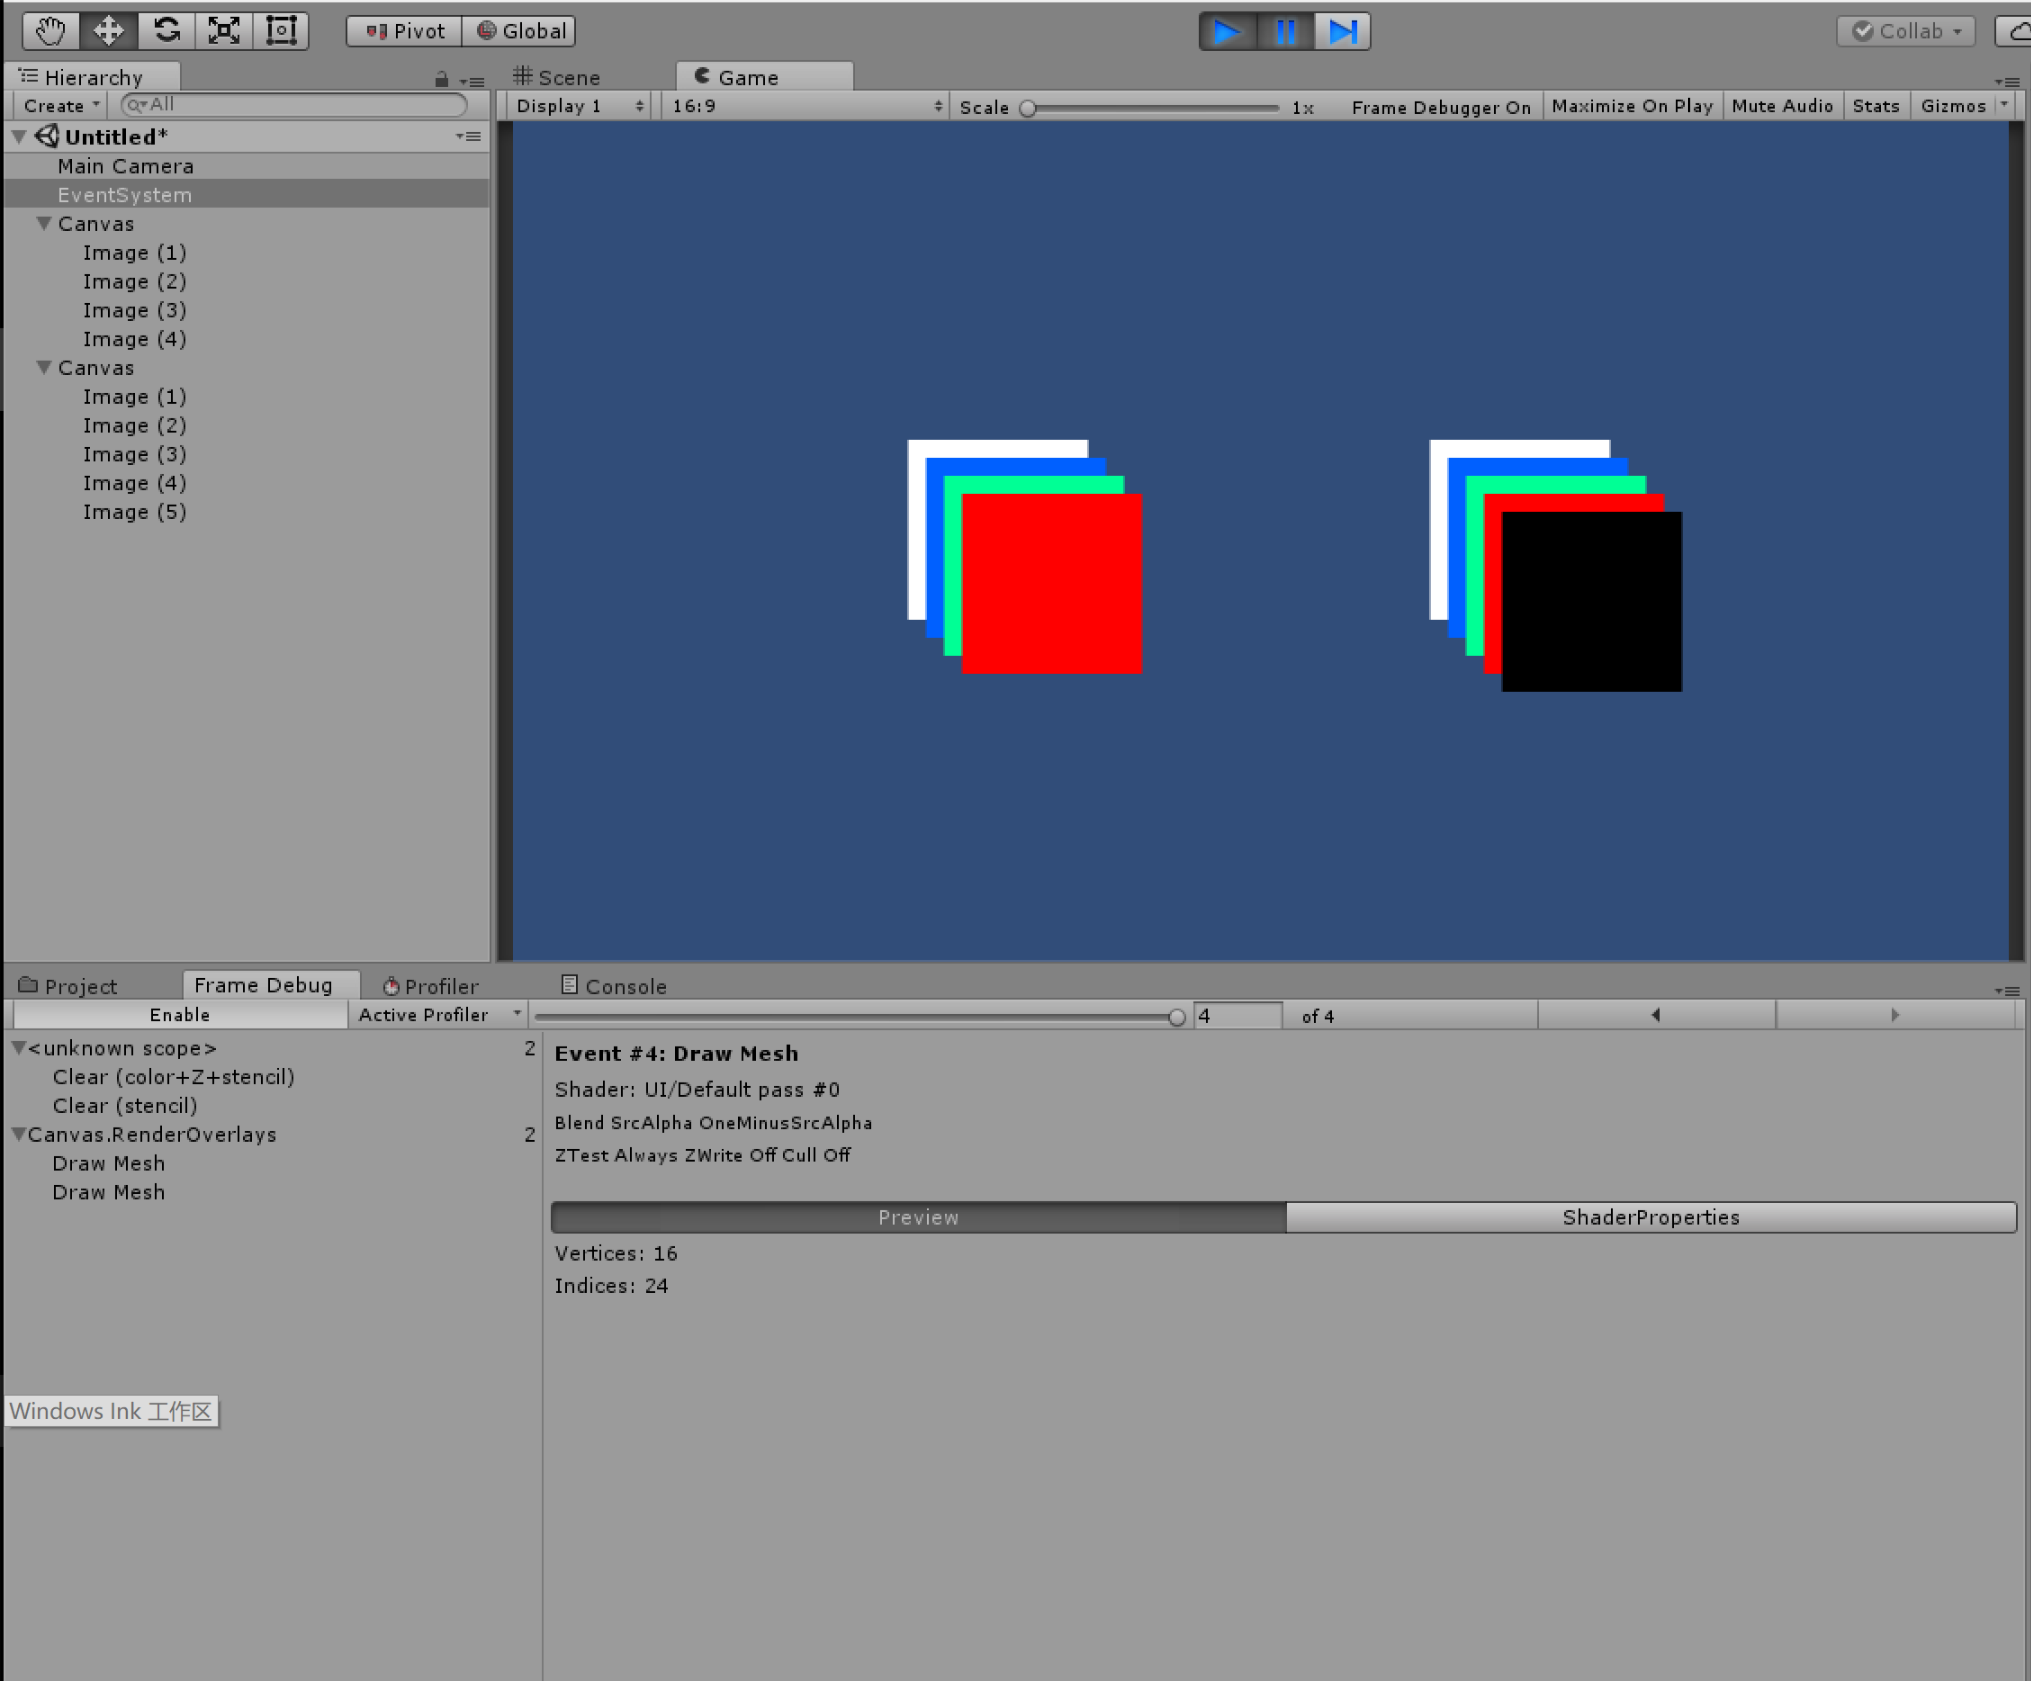Click the Hierarchy search field

click(x=294, y=104)
